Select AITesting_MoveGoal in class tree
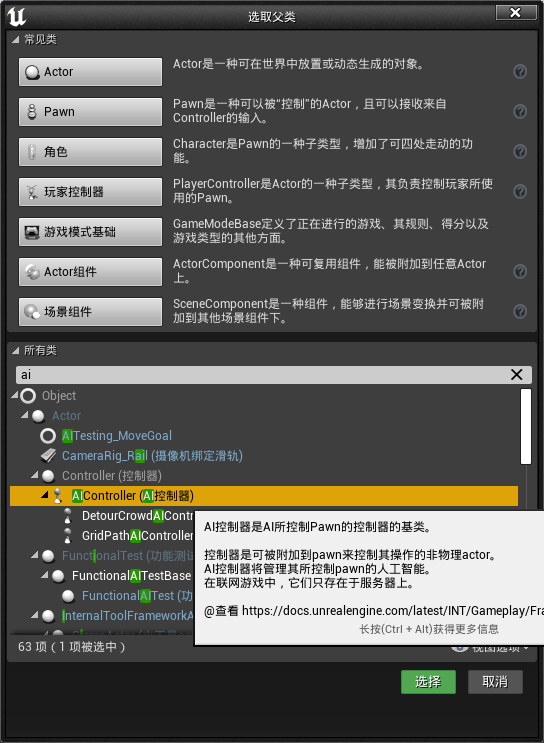 (x=117, y=436)
